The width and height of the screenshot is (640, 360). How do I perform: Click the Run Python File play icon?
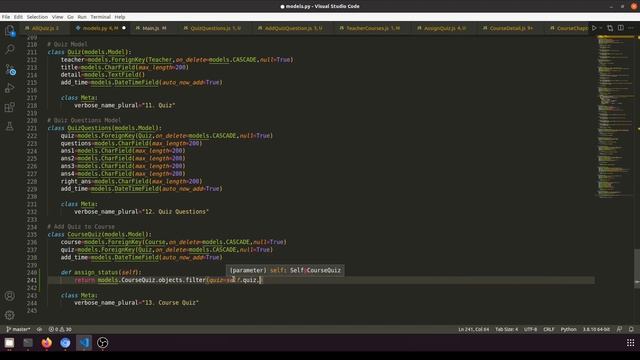594,28
